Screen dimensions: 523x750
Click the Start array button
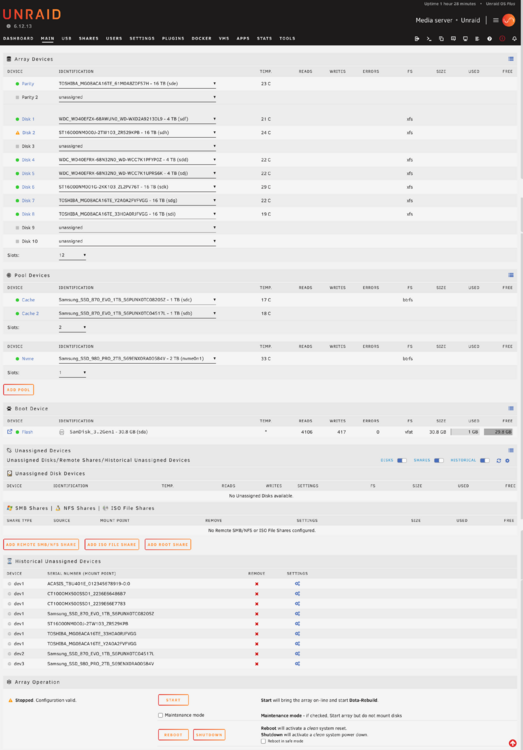pyautogui.click(x=173, y=700)
